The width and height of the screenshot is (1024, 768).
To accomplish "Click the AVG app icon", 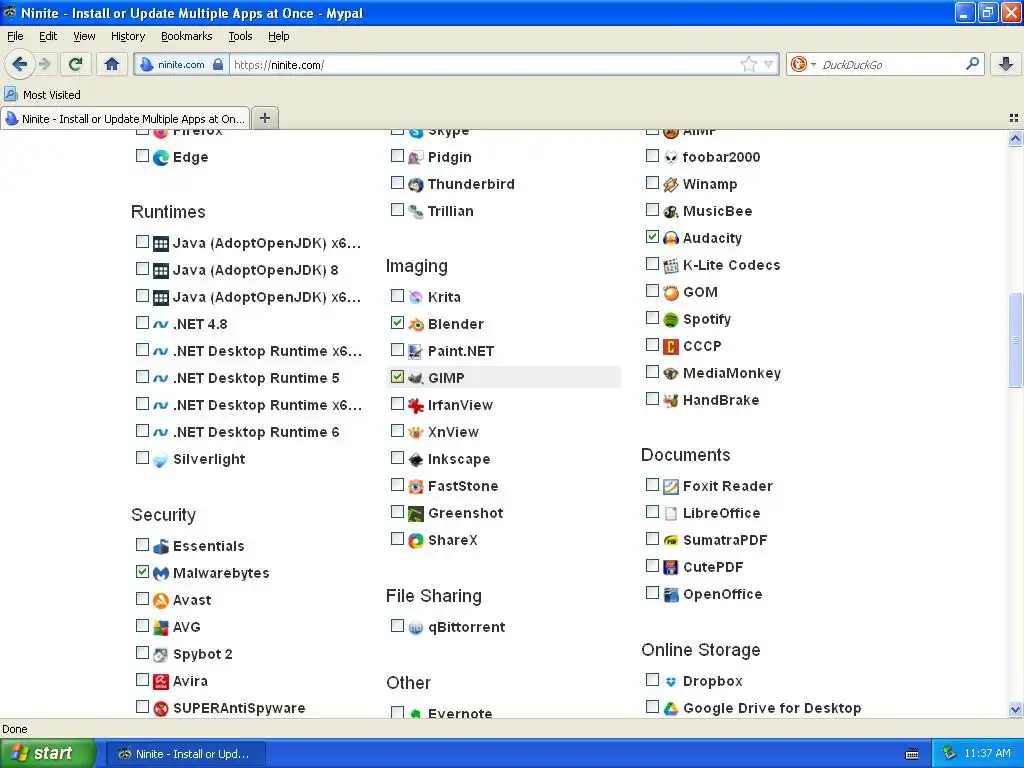I will pyautogui.click(x=161, y=628).
